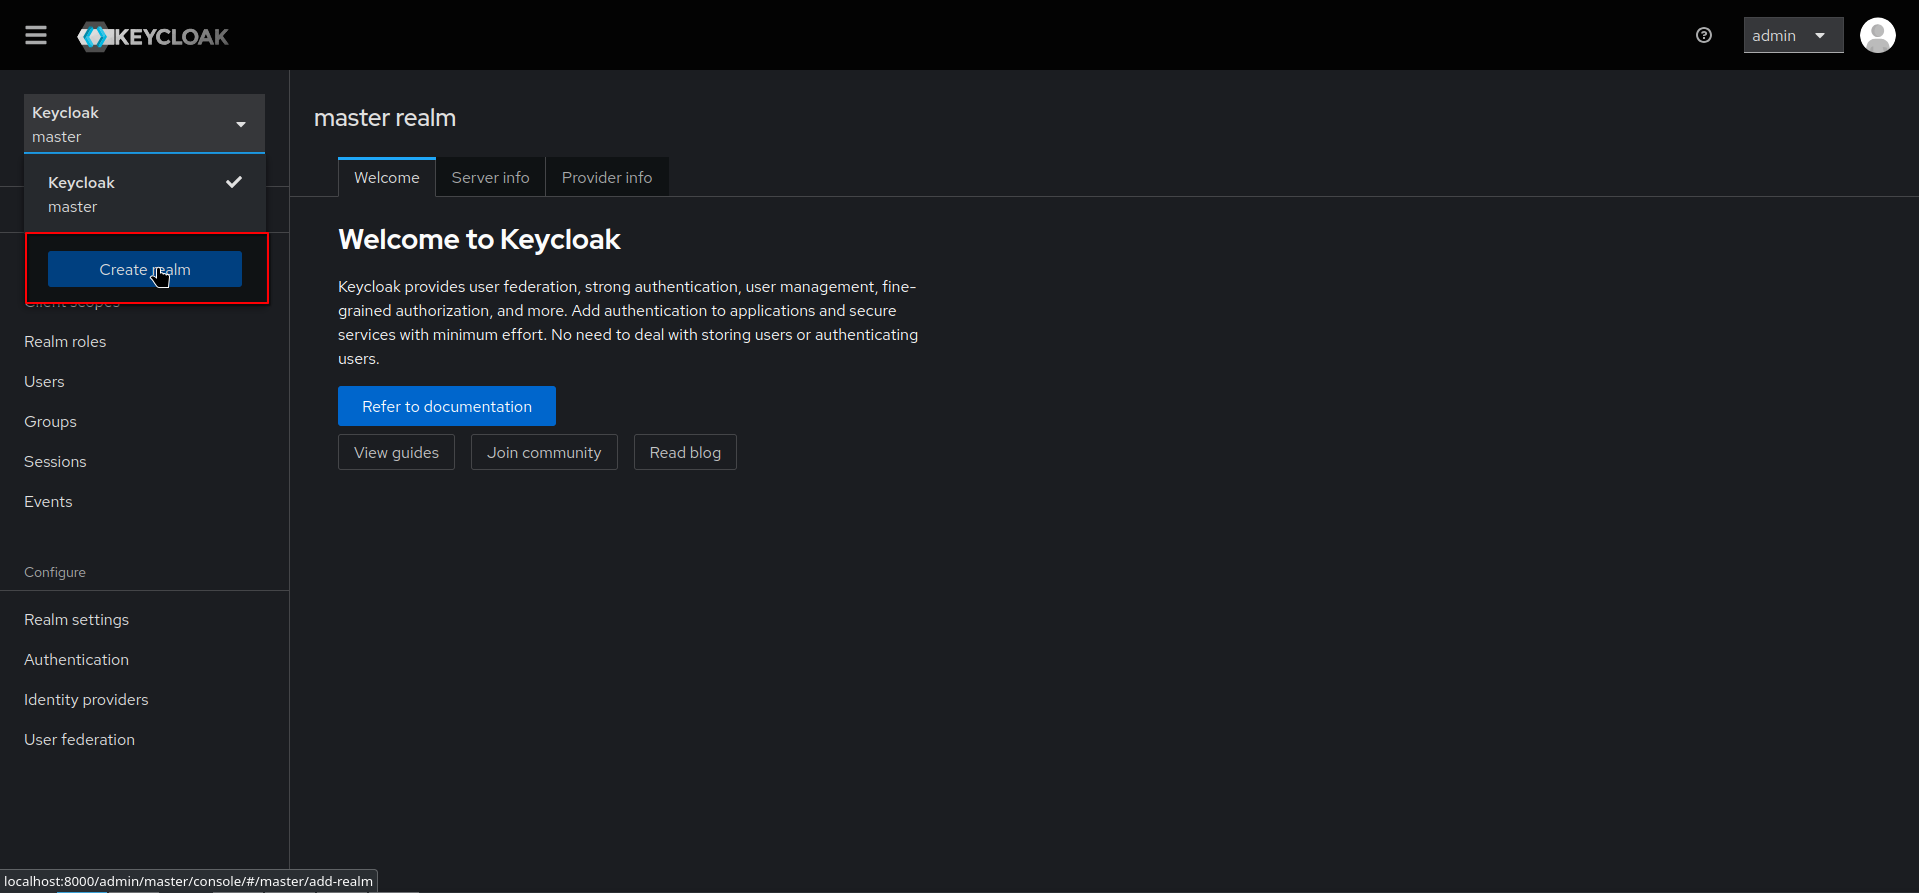
Task: Click the Keycloak description paragraph
Action: tap(628, 322)
